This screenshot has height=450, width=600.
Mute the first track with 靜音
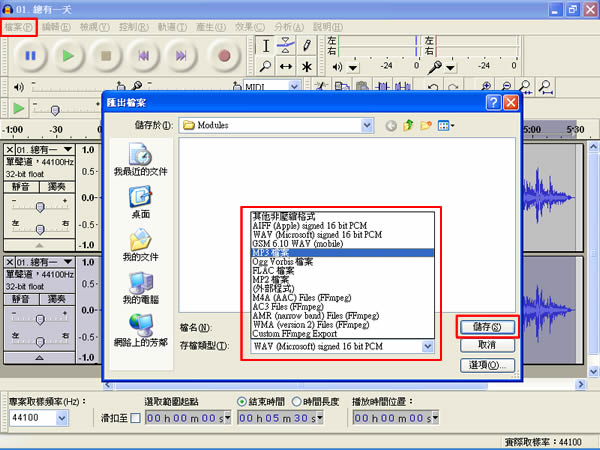21,187
